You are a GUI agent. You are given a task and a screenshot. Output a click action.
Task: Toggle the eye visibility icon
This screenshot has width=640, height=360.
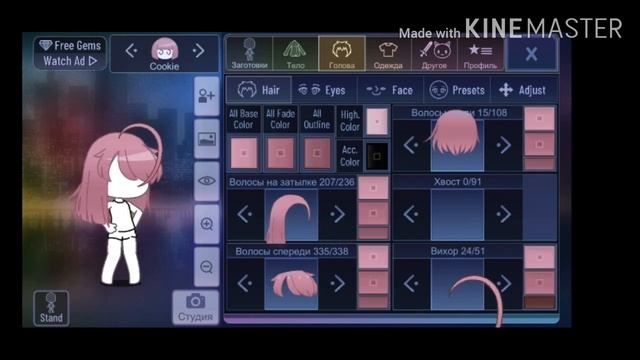point(207,181)
